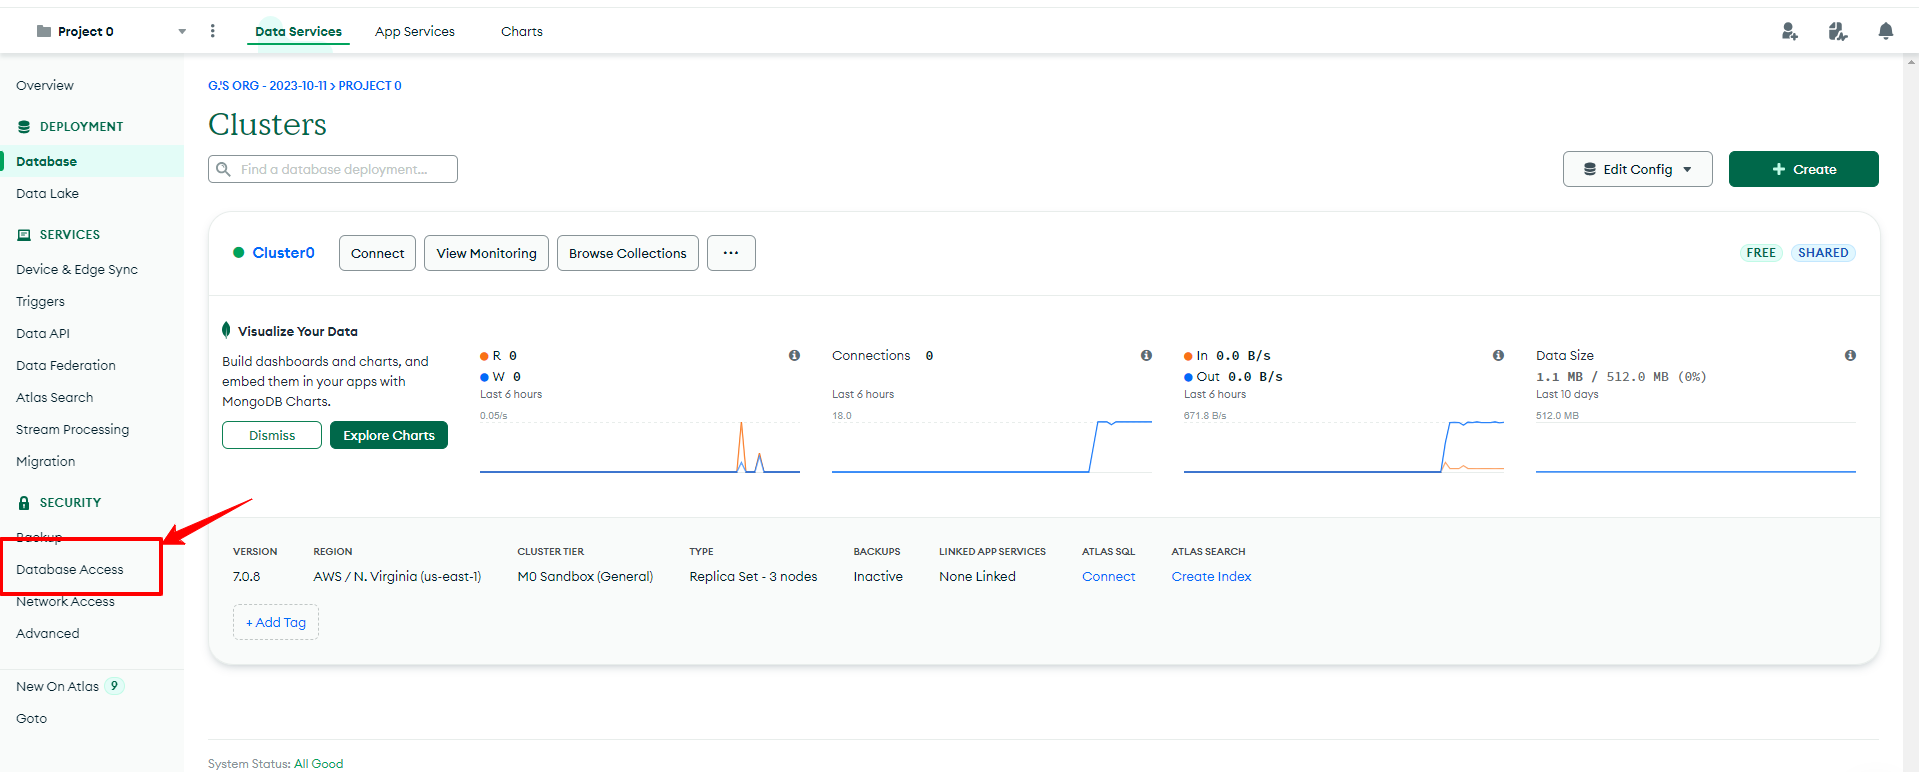Viewport: 1919px width, 772px height.
Task: Click the invite user icon
Action: tap(1790, 31)
